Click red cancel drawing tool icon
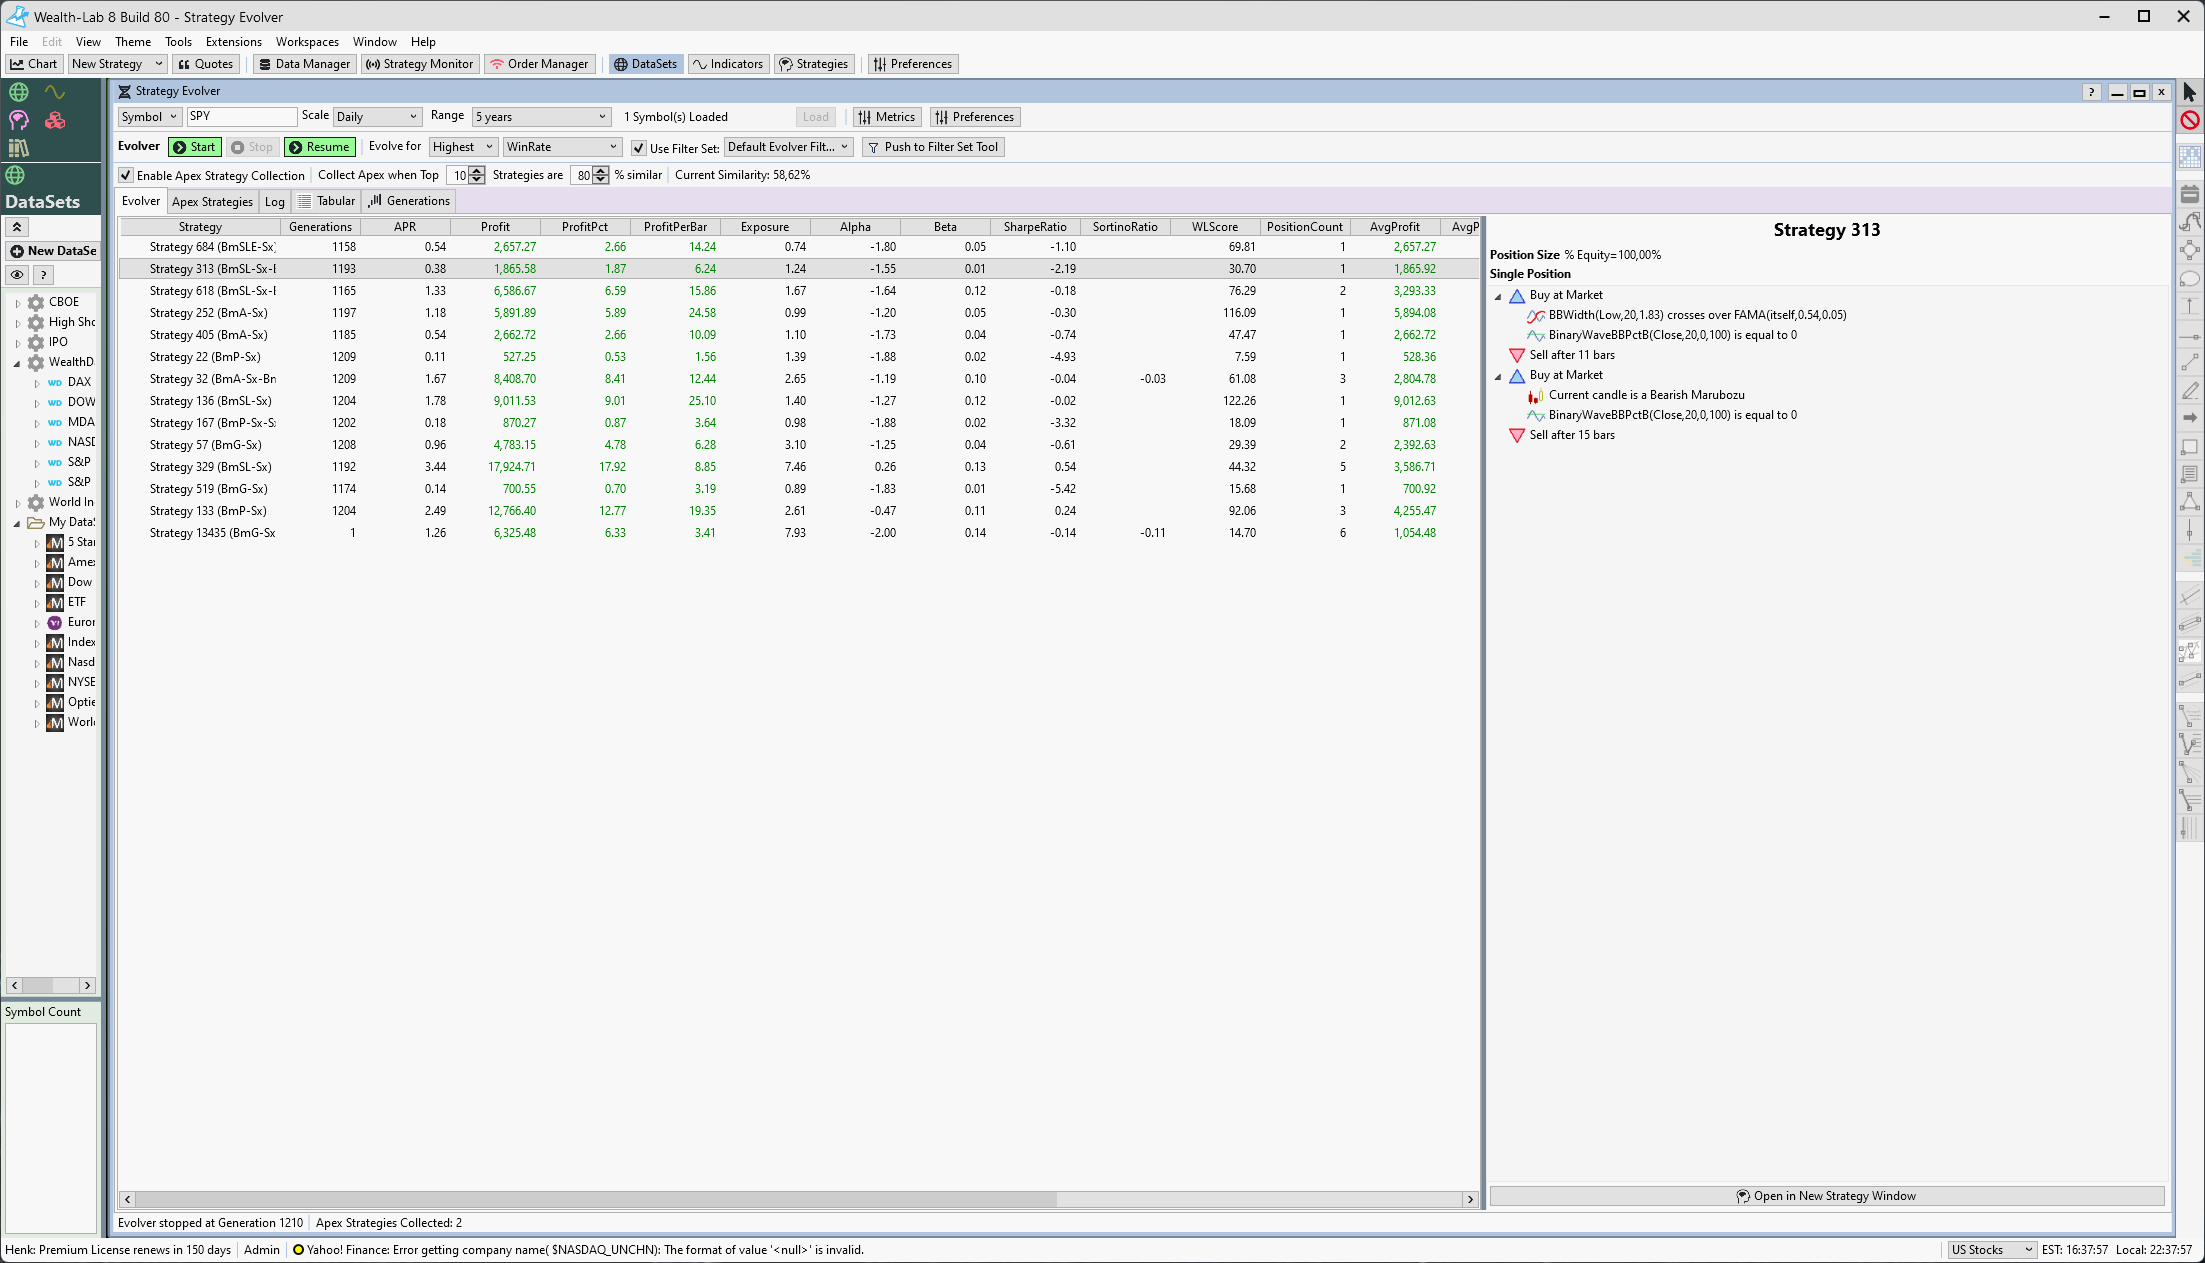This screenshot has width=2205, height=1263. pos(2189,121)
